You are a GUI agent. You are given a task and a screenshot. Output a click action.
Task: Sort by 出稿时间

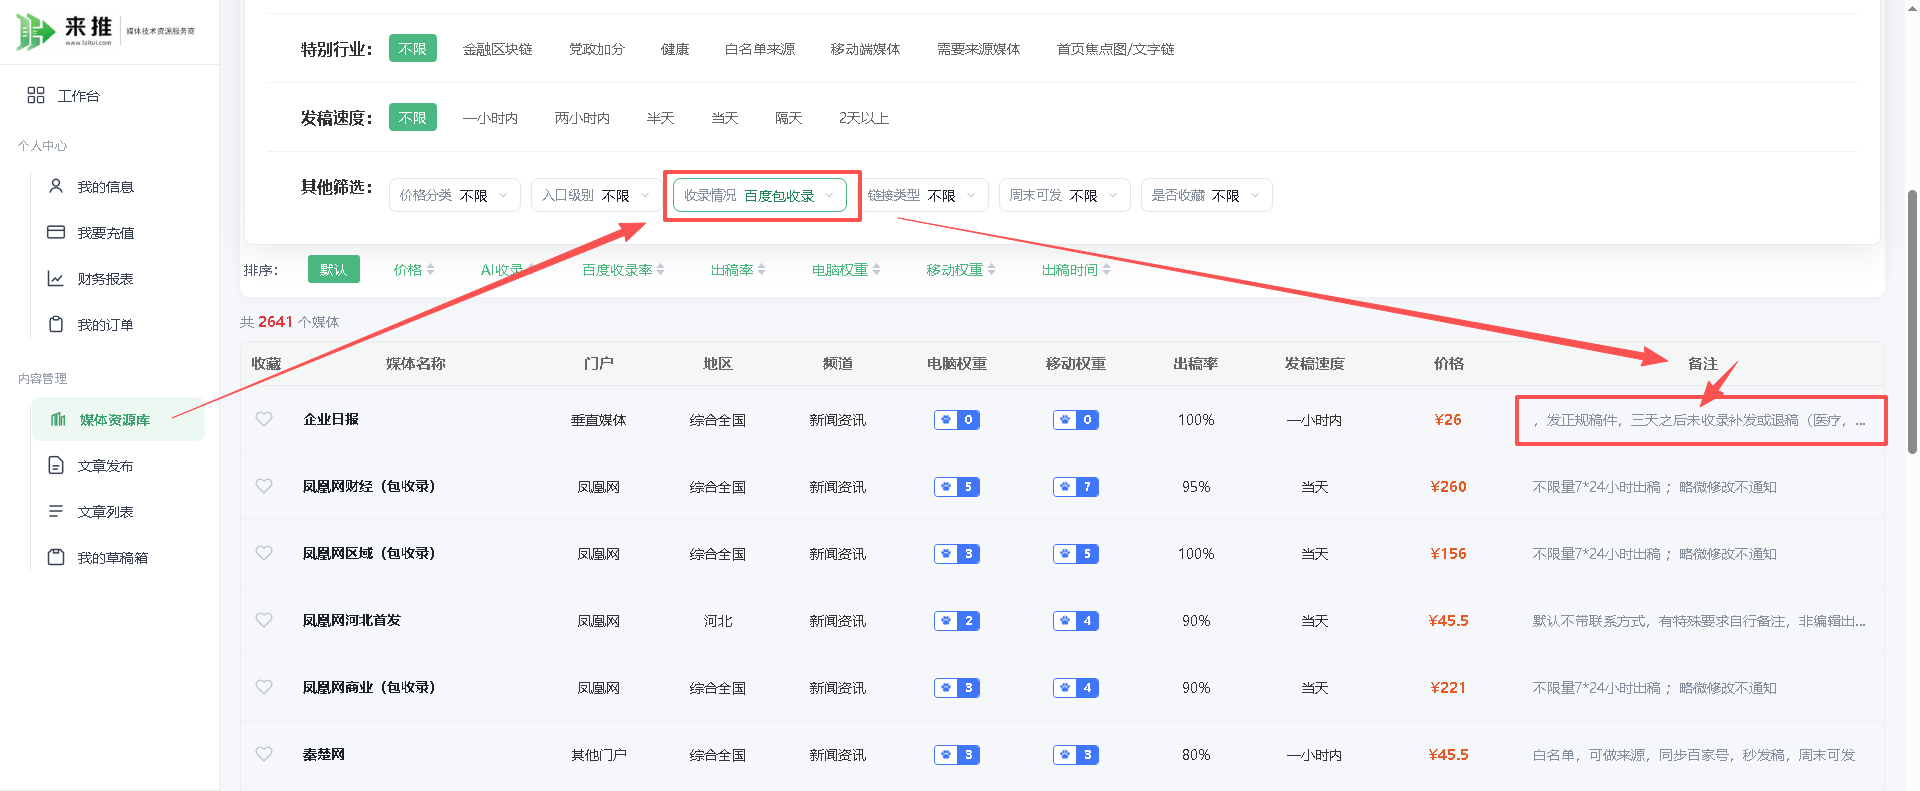point(1076,270)
